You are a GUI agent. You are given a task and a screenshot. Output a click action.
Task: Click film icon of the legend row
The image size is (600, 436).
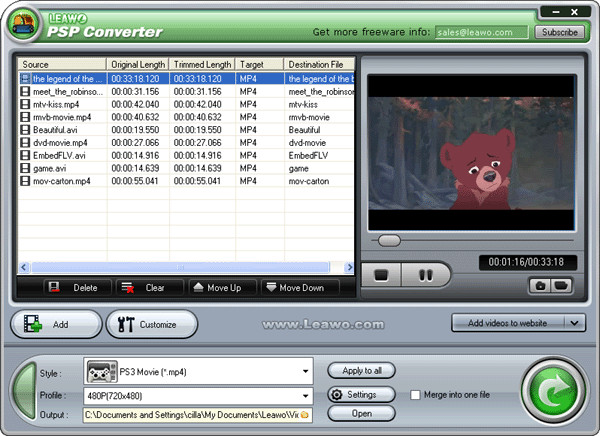(x=25, y=79)
